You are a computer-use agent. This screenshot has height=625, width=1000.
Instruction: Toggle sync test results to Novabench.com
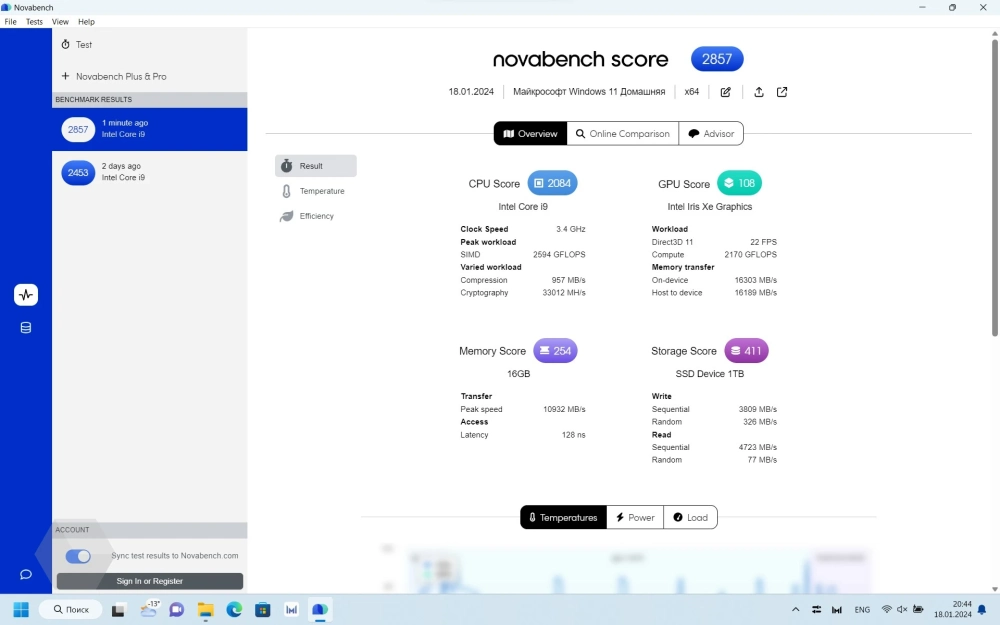click(x=78, y=556)
